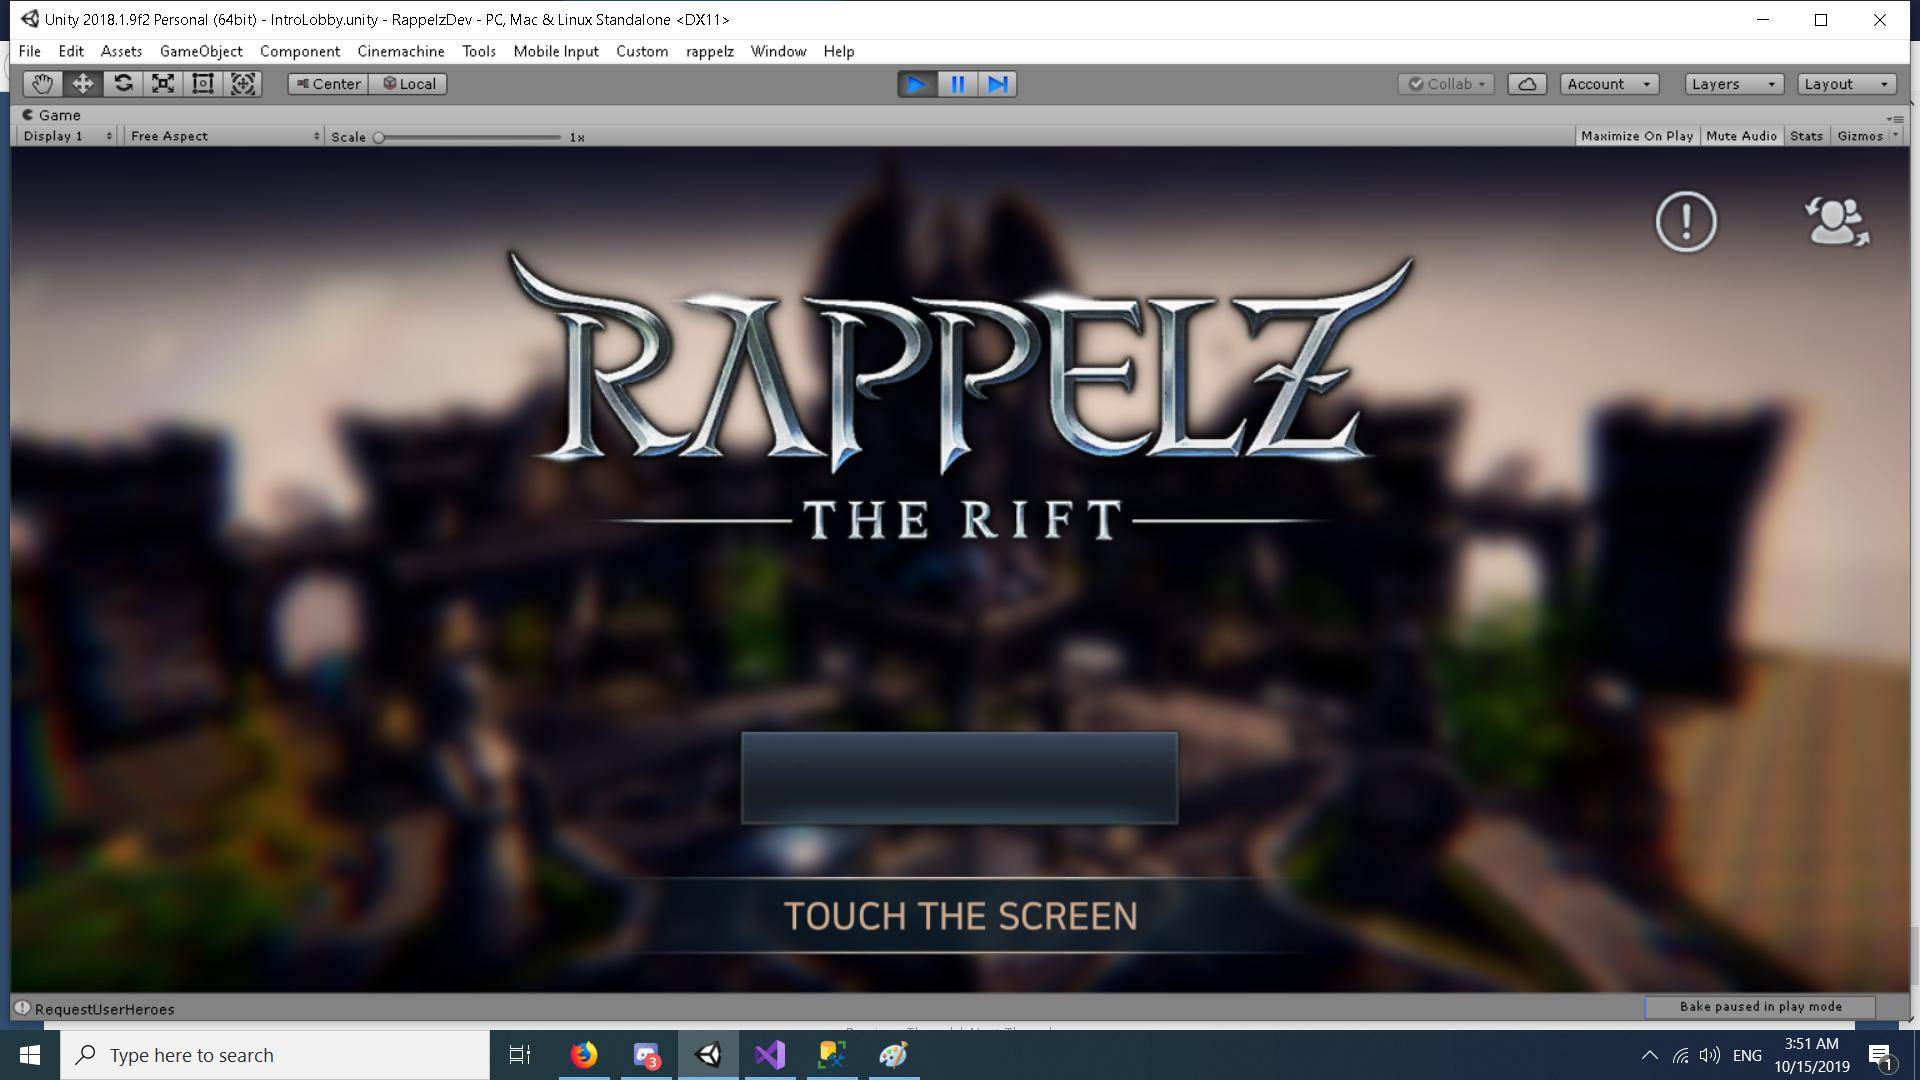Open Unity icon in taskbar
1920x1080 pixels.
click(708, 1055)
